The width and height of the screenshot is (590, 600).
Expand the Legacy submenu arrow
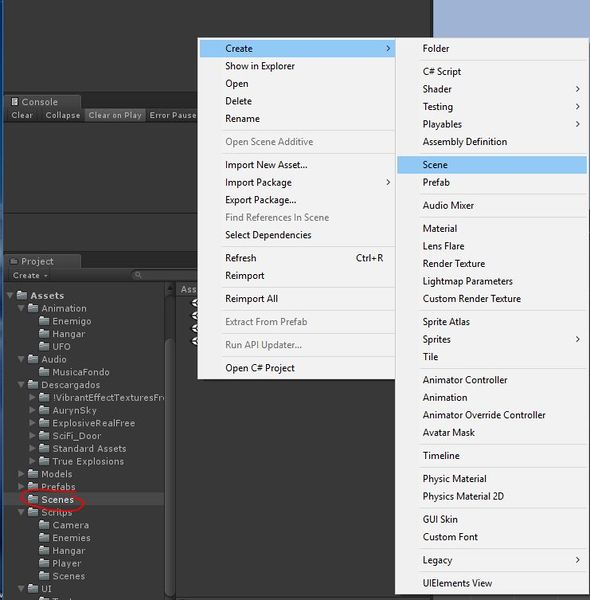(577, 560)
